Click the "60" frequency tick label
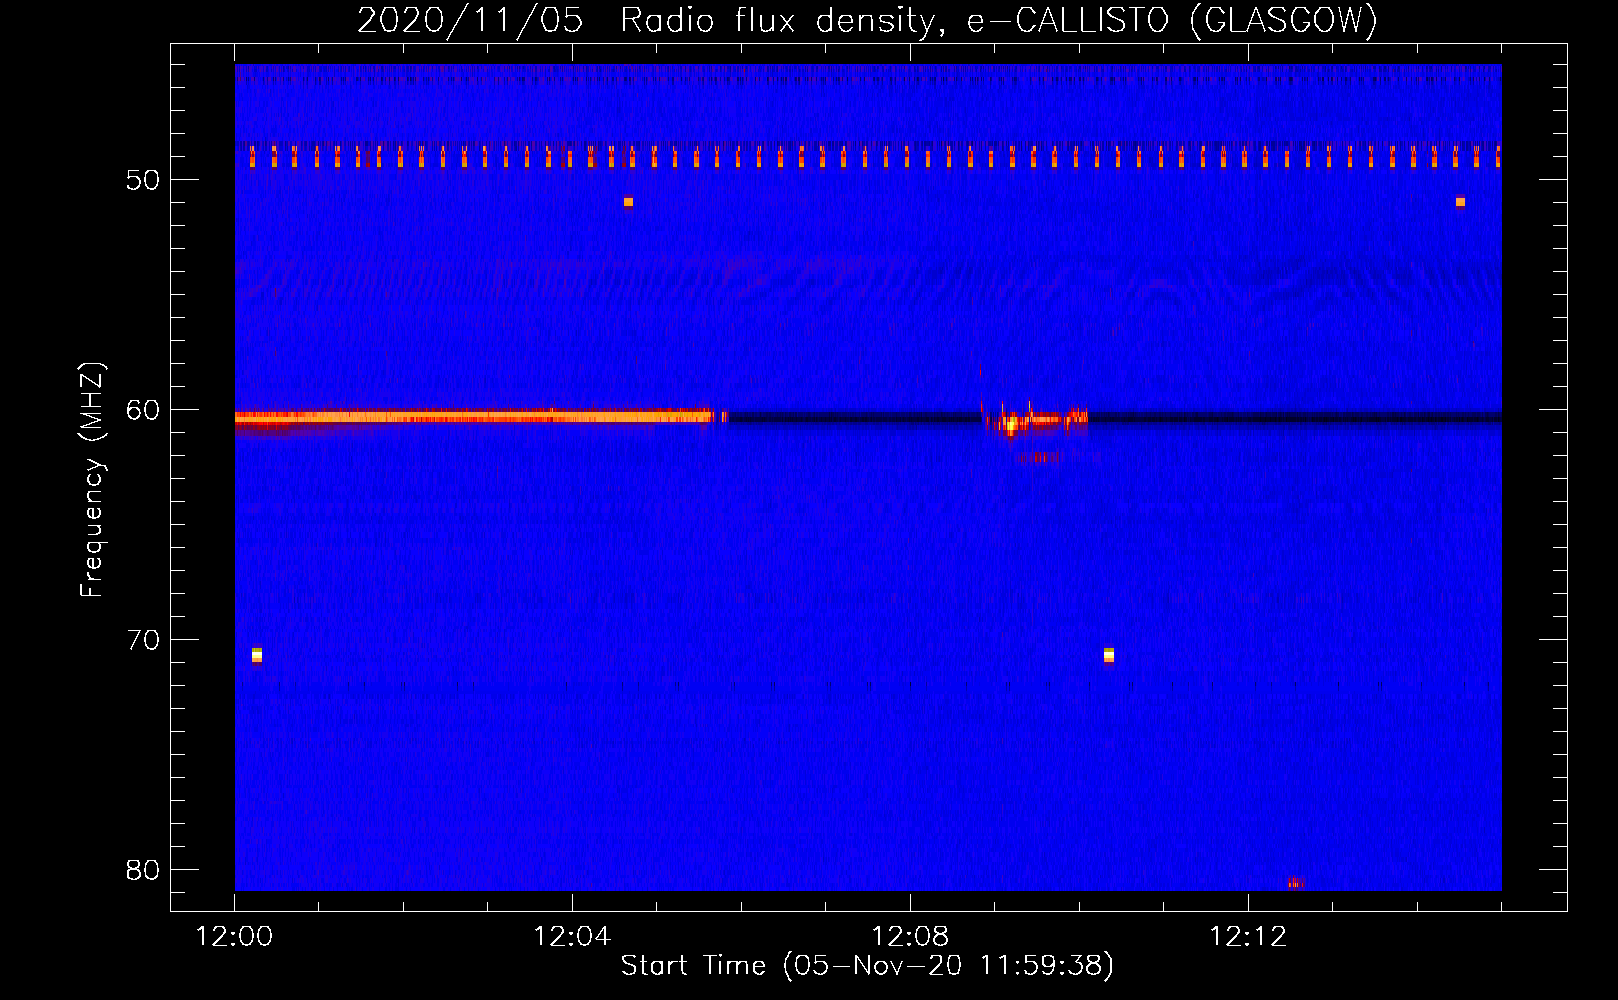This screenshot has height=1000, width=1618. click(143, 410)
